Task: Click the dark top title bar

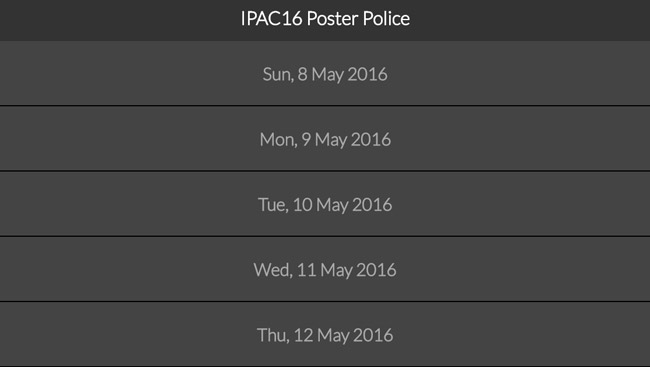Action: click(325, 20)
